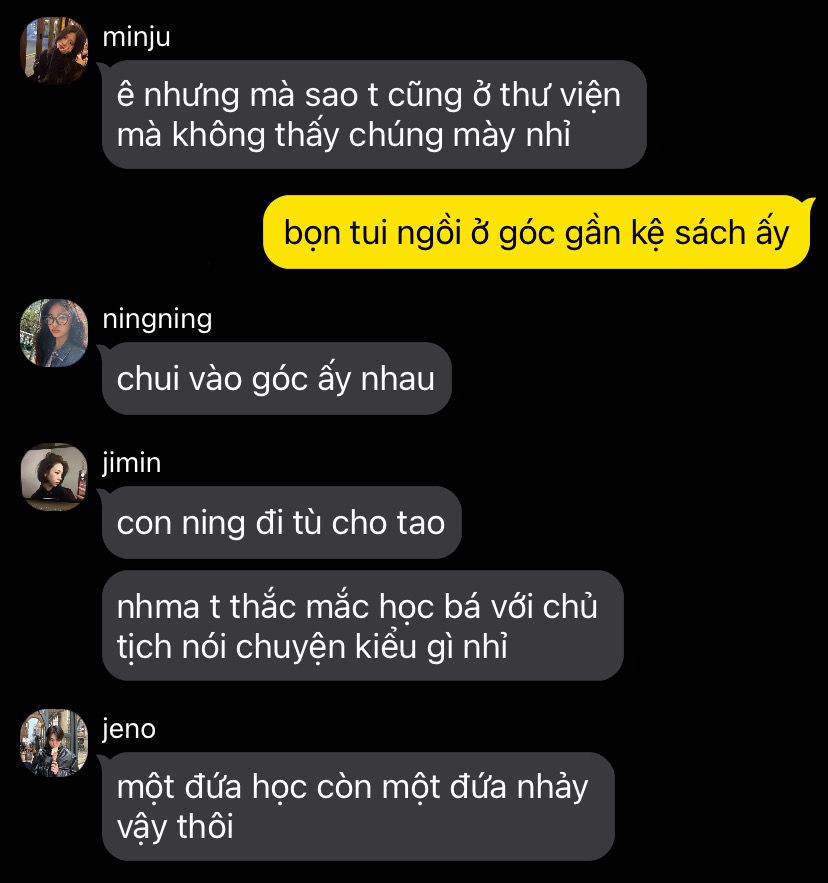Tap the jeno username label
The image size is (828, 883).
129,729
